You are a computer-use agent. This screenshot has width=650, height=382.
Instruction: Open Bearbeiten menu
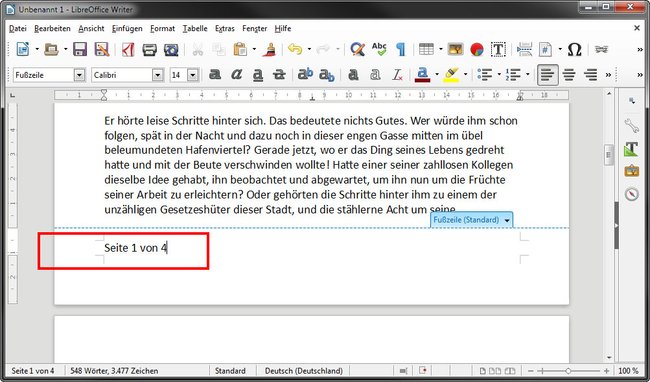click(52, 29)
